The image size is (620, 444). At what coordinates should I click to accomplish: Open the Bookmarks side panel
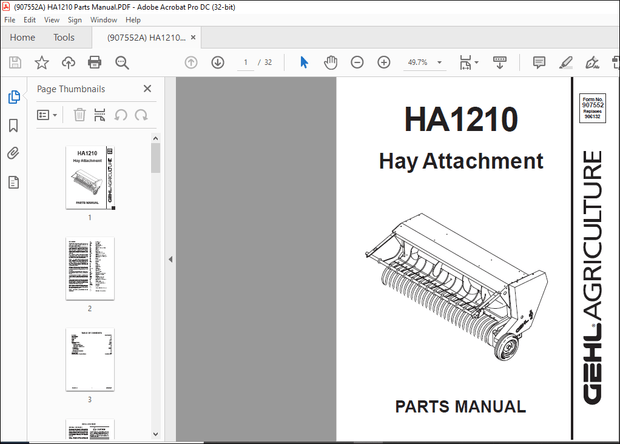pos(14,126)
